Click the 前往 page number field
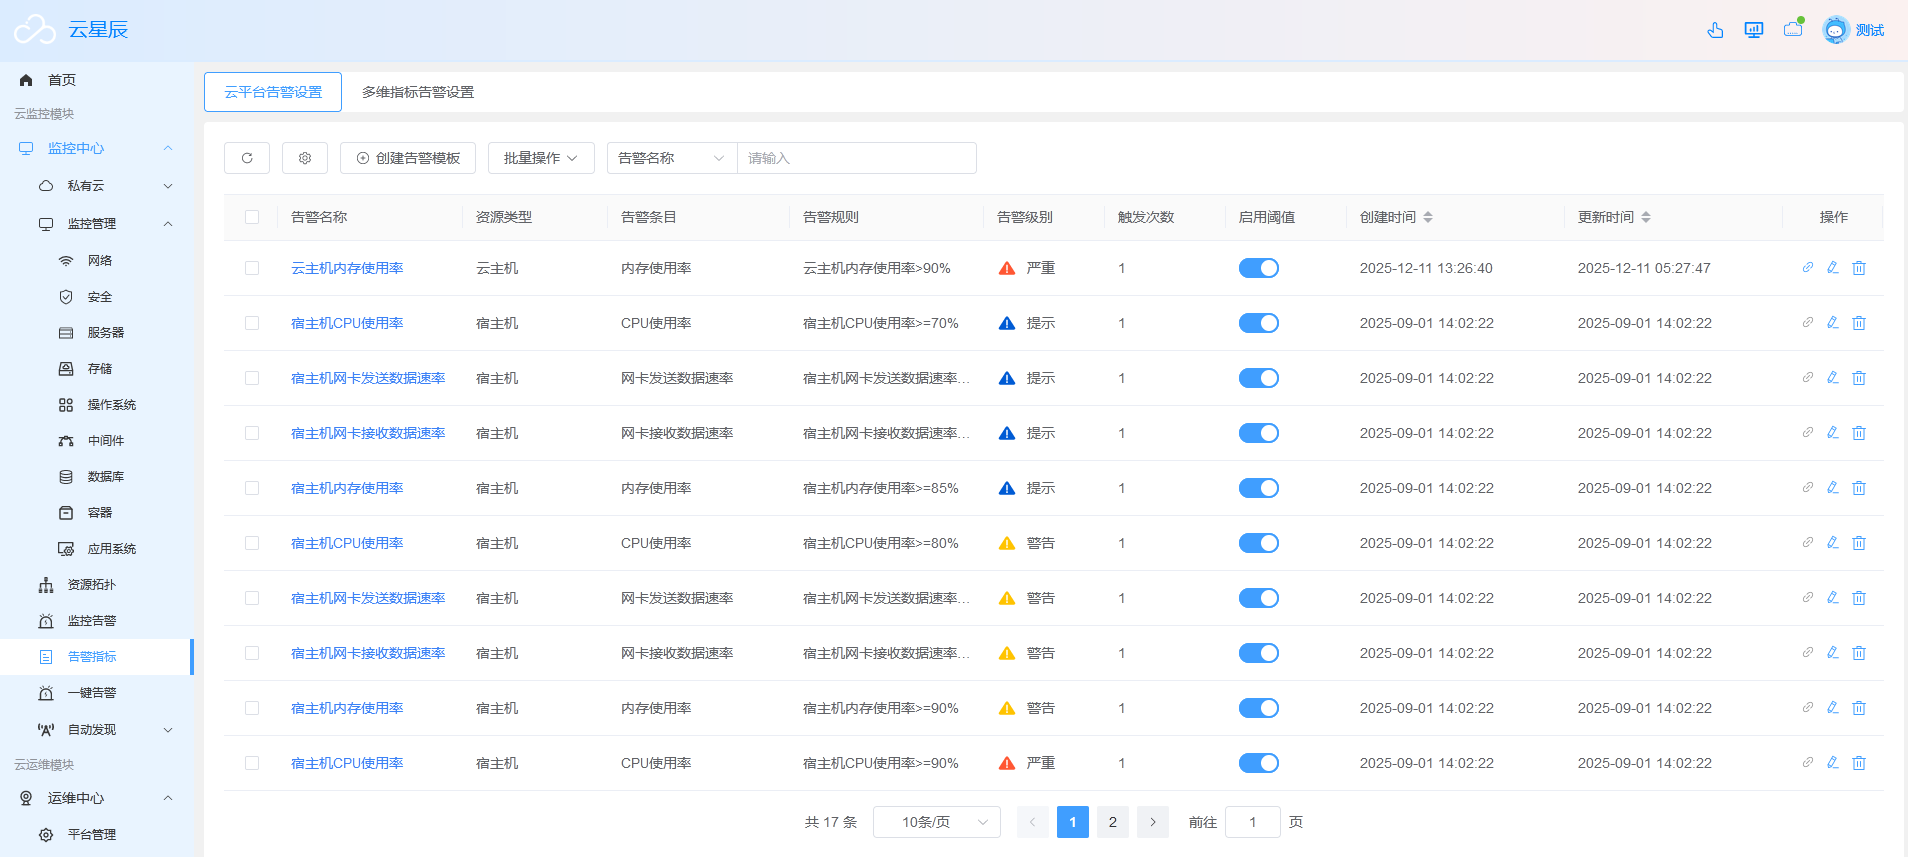The height and width of the screenshot is (857, 1908). click(x=1253, y=822)
